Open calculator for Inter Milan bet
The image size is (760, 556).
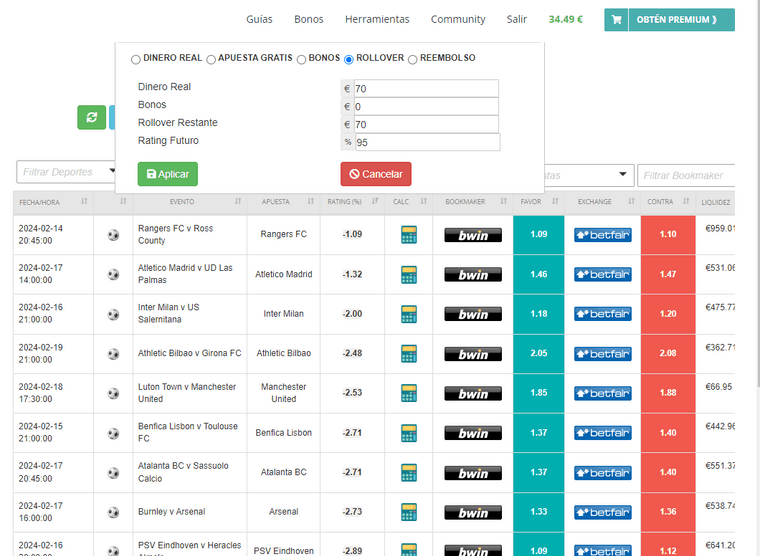(x=408, y=314)
